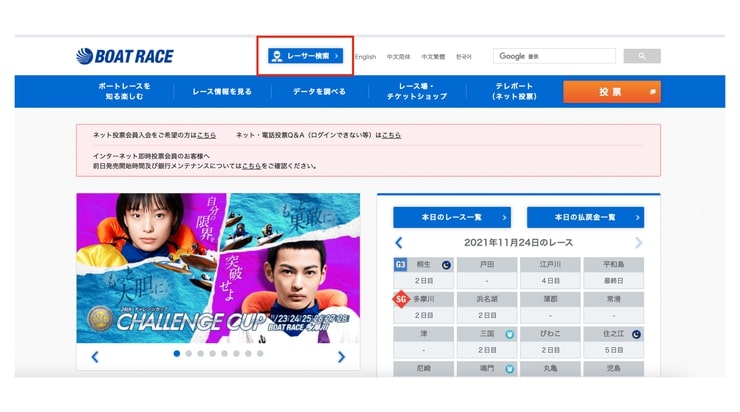Click 4日目 status under 江戸川
This screenshot has height=412, width=740.
tap(550, 281)
